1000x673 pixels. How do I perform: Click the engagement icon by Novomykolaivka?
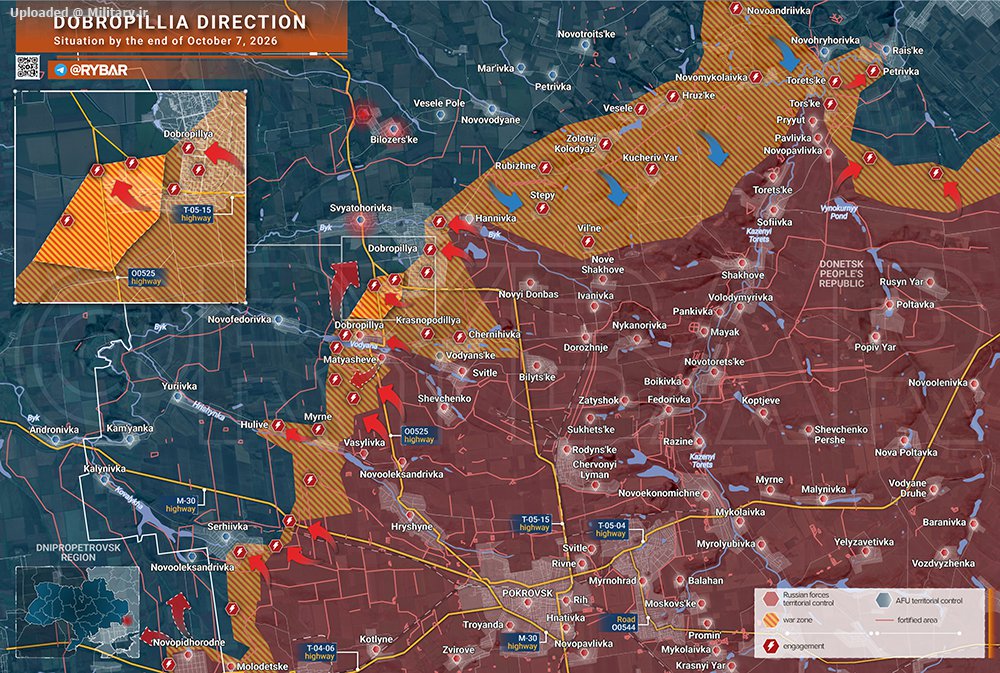pos(756,77)
